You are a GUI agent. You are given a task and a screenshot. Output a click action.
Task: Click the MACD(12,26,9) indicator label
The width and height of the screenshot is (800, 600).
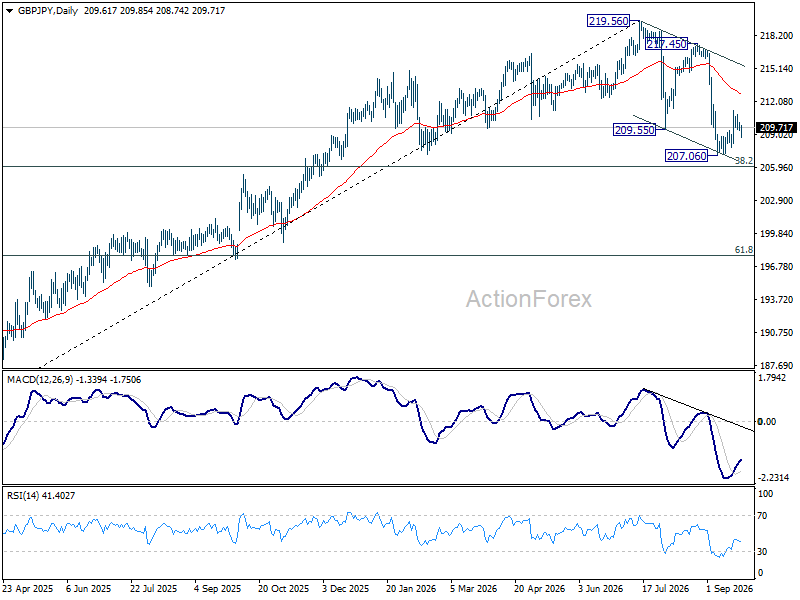[x=40, y=380]
